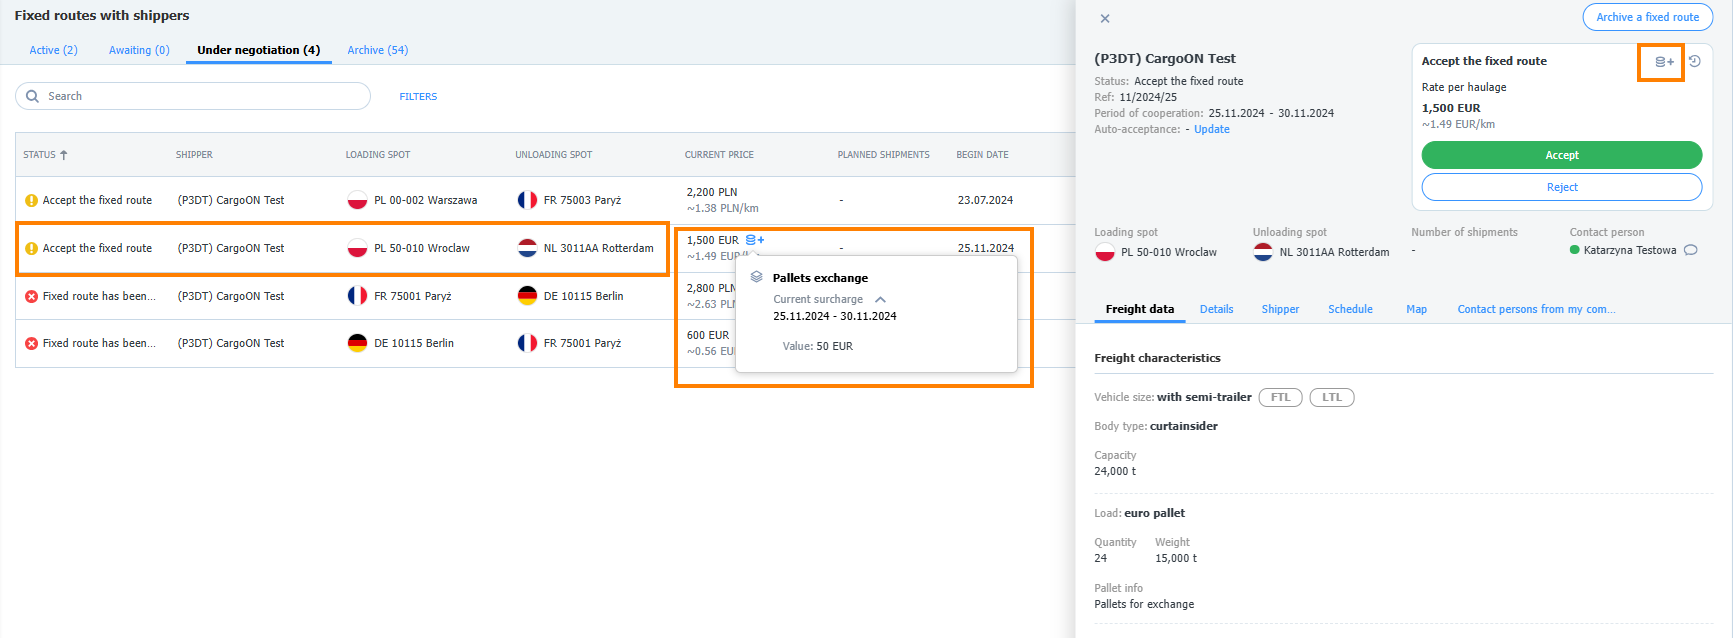Close the route details side panel

(1105, 19)
